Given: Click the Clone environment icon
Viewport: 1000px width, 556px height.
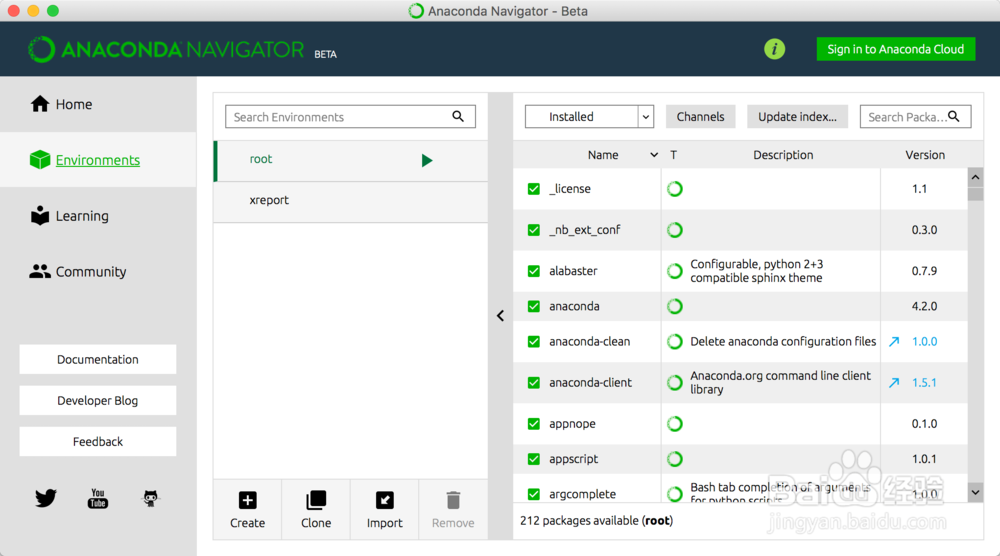Looking at the screenshot, I should (x=316, y=500).
